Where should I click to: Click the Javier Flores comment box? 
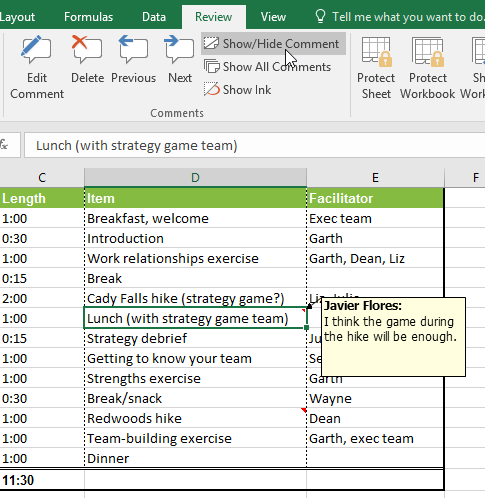click(x=393, y=337)
